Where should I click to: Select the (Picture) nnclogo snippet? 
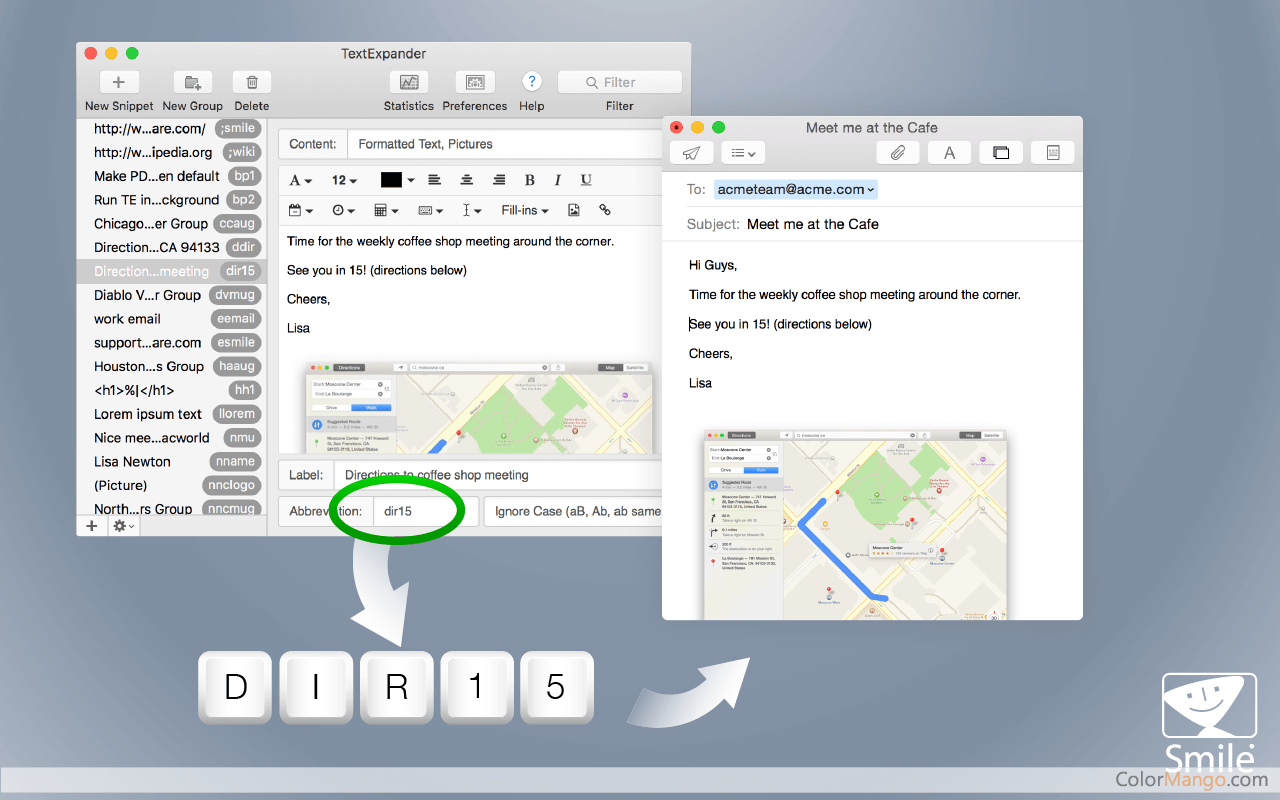tap(171, 485)
